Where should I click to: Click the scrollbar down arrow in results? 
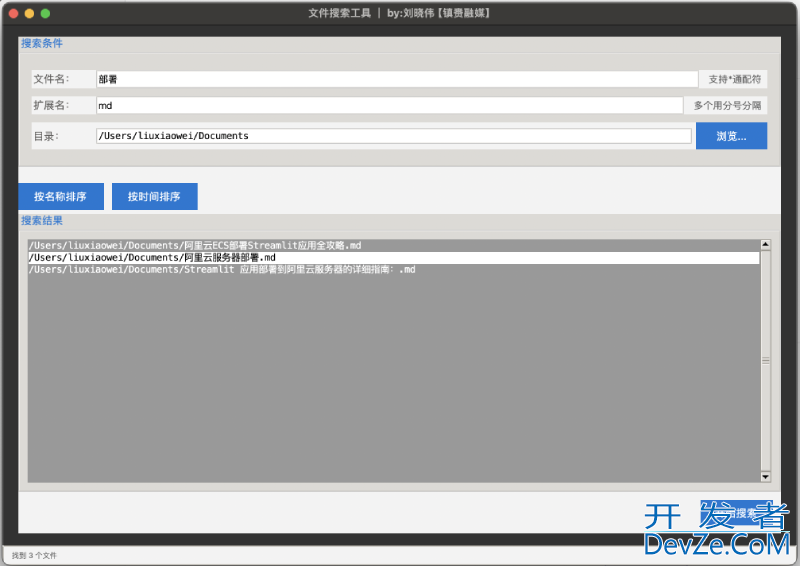766,477
